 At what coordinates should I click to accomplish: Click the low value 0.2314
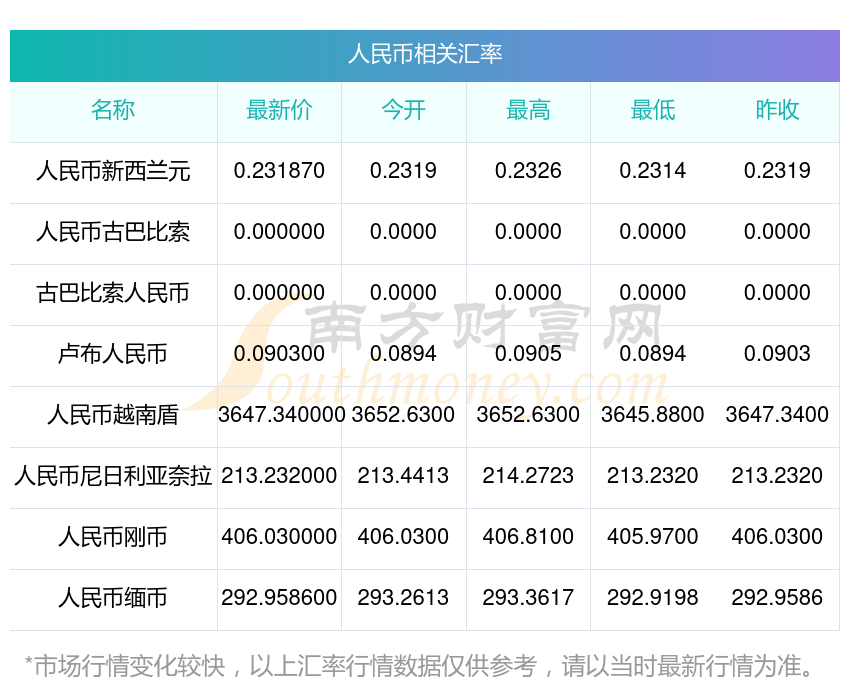(653, 171)
